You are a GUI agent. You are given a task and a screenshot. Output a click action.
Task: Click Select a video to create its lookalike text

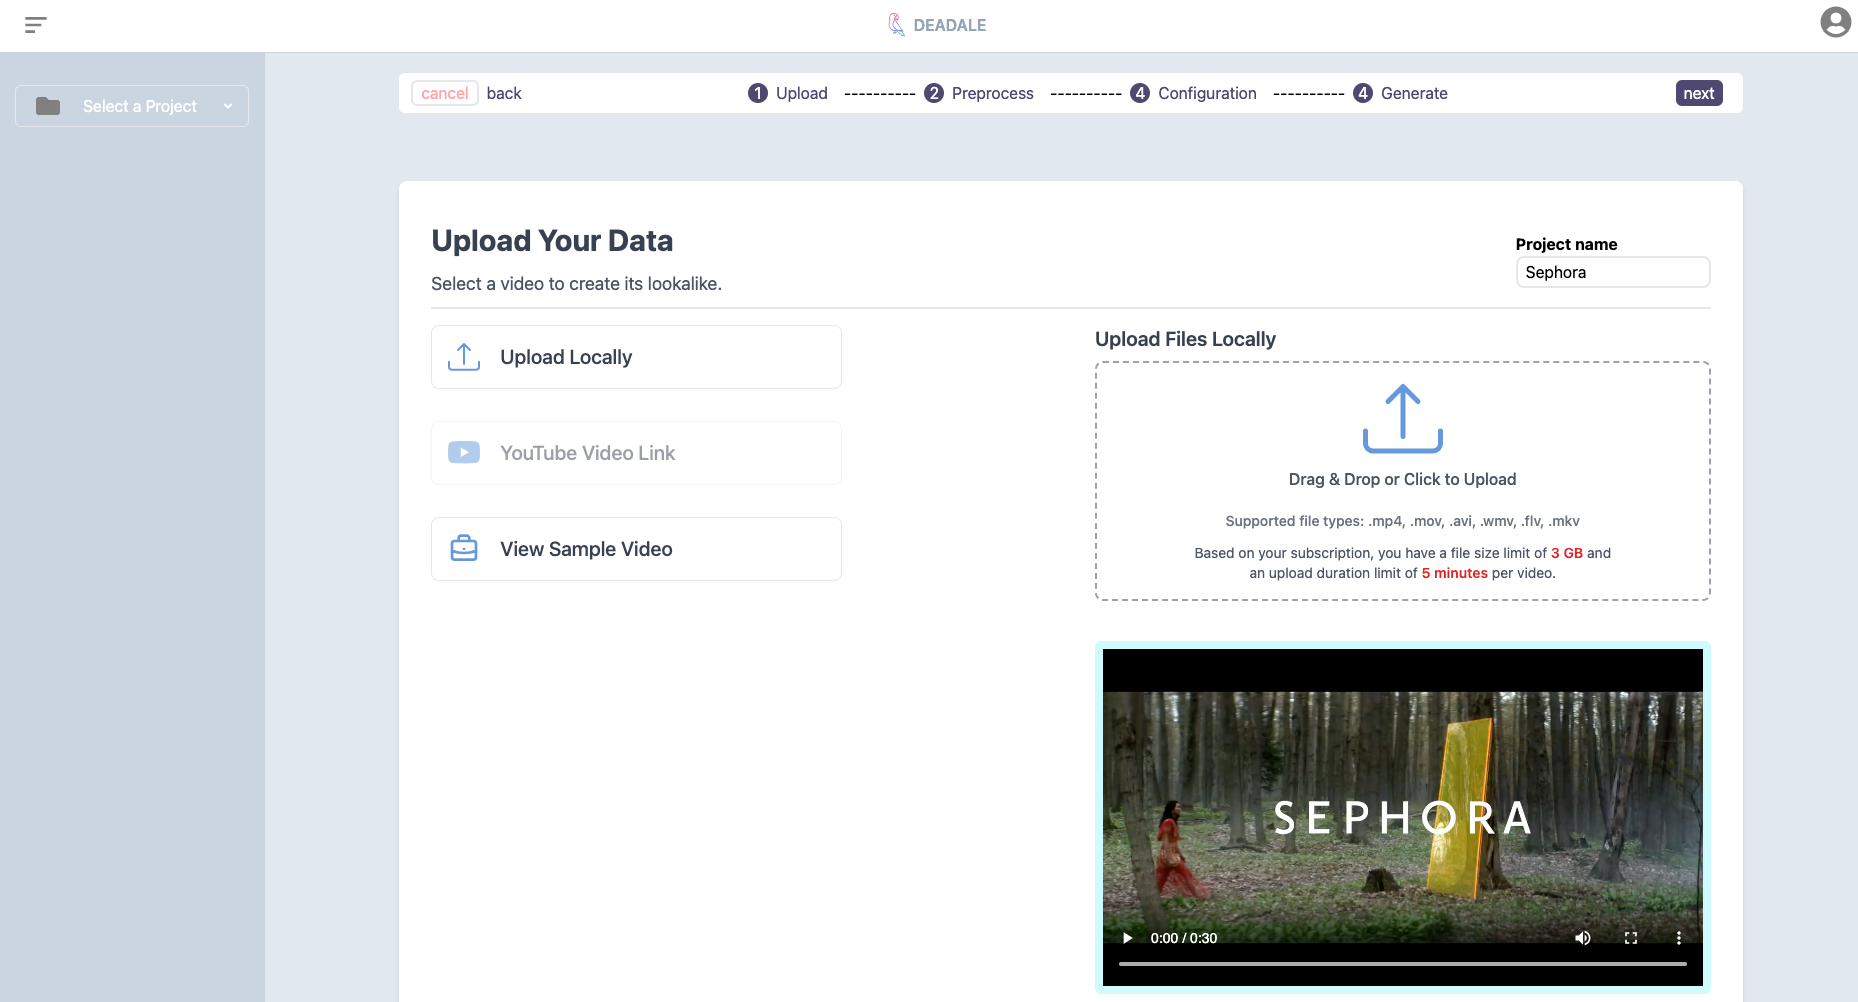(x=576, y=284)
